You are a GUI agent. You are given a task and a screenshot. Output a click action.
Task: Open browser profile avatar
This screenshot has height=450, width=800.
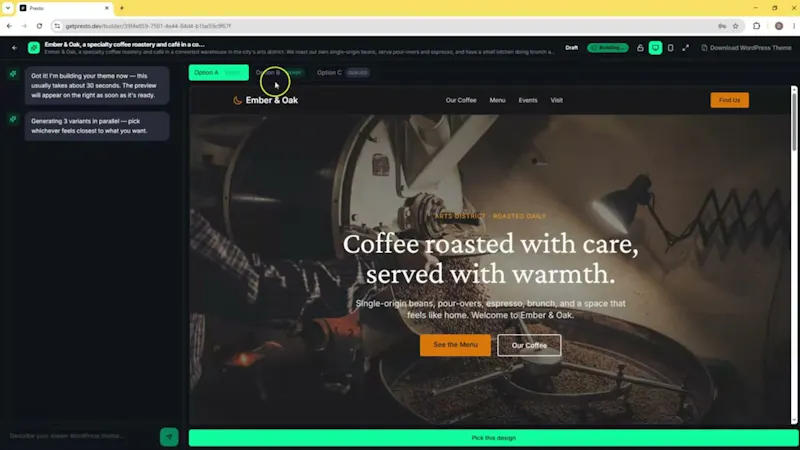tap(779, 26)
